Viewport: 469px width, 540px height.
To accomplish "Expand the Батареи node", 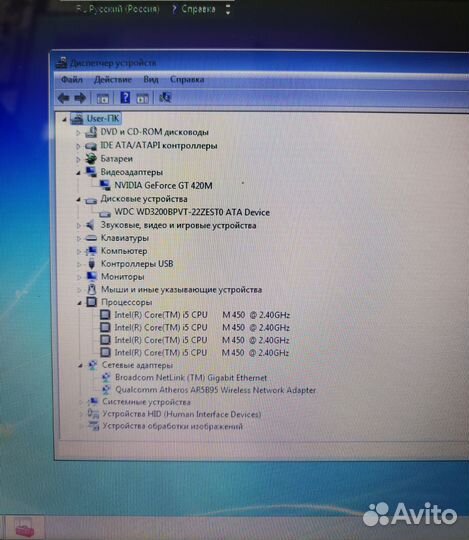I will coord(78,159).
